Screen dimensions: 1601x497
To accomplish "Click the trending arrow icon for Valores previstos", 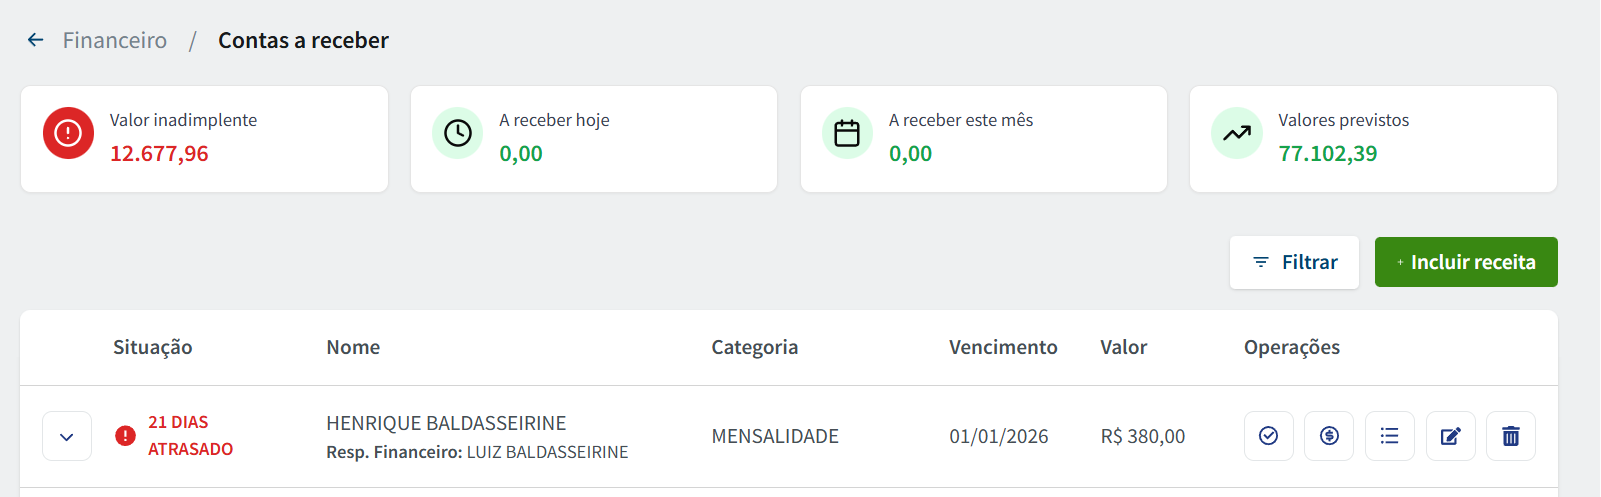I will (1237, 133).
